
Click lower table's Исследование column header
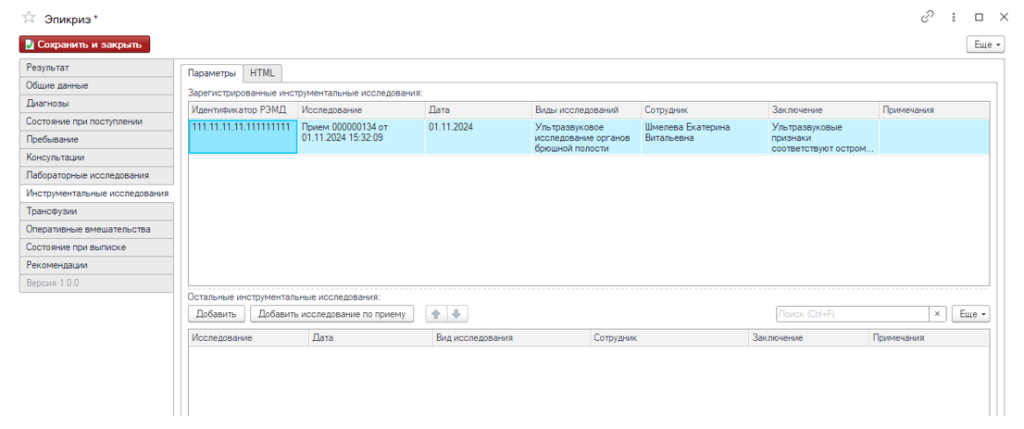tap(249, 338)
